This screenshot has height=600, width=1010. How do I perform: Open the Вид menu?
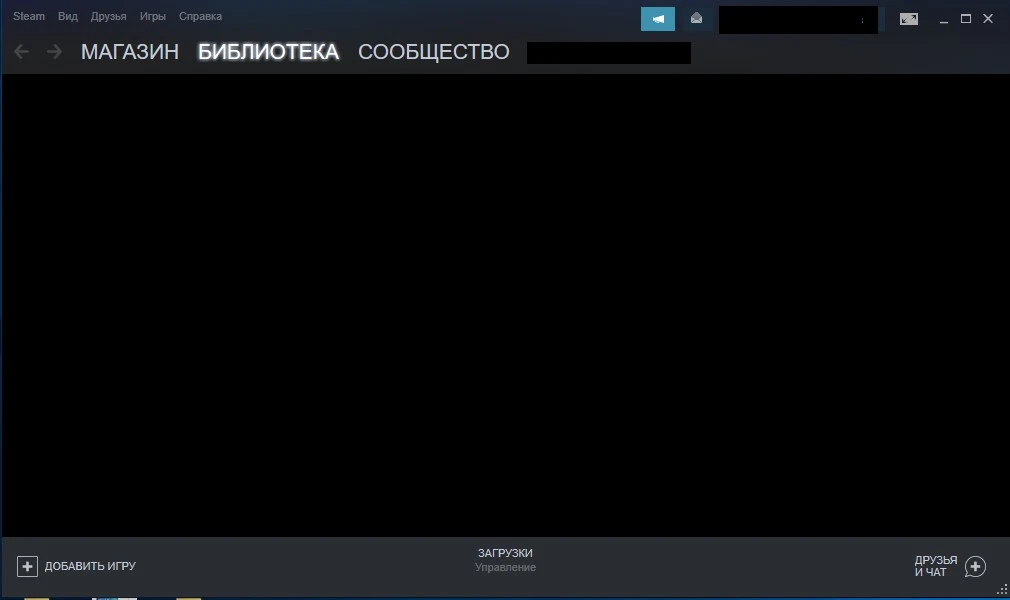[x=68, y=16]
